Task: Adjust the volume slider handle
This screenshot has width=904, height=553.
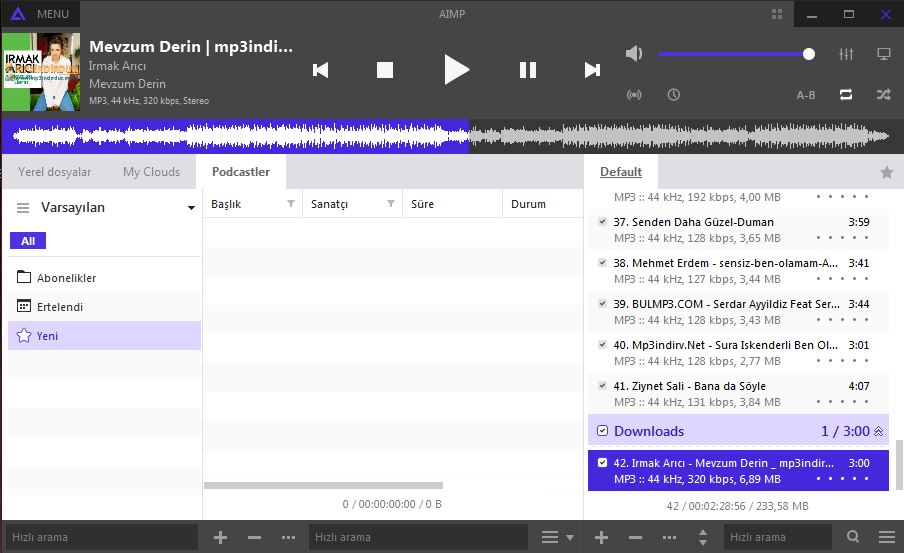Action: (809, 54)
